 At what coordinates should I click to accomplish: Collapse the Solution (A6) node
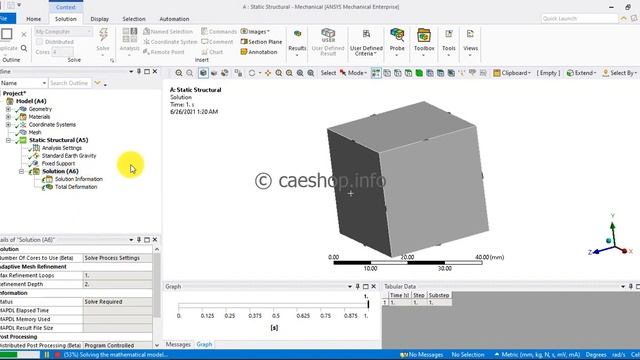coord(21,171)
